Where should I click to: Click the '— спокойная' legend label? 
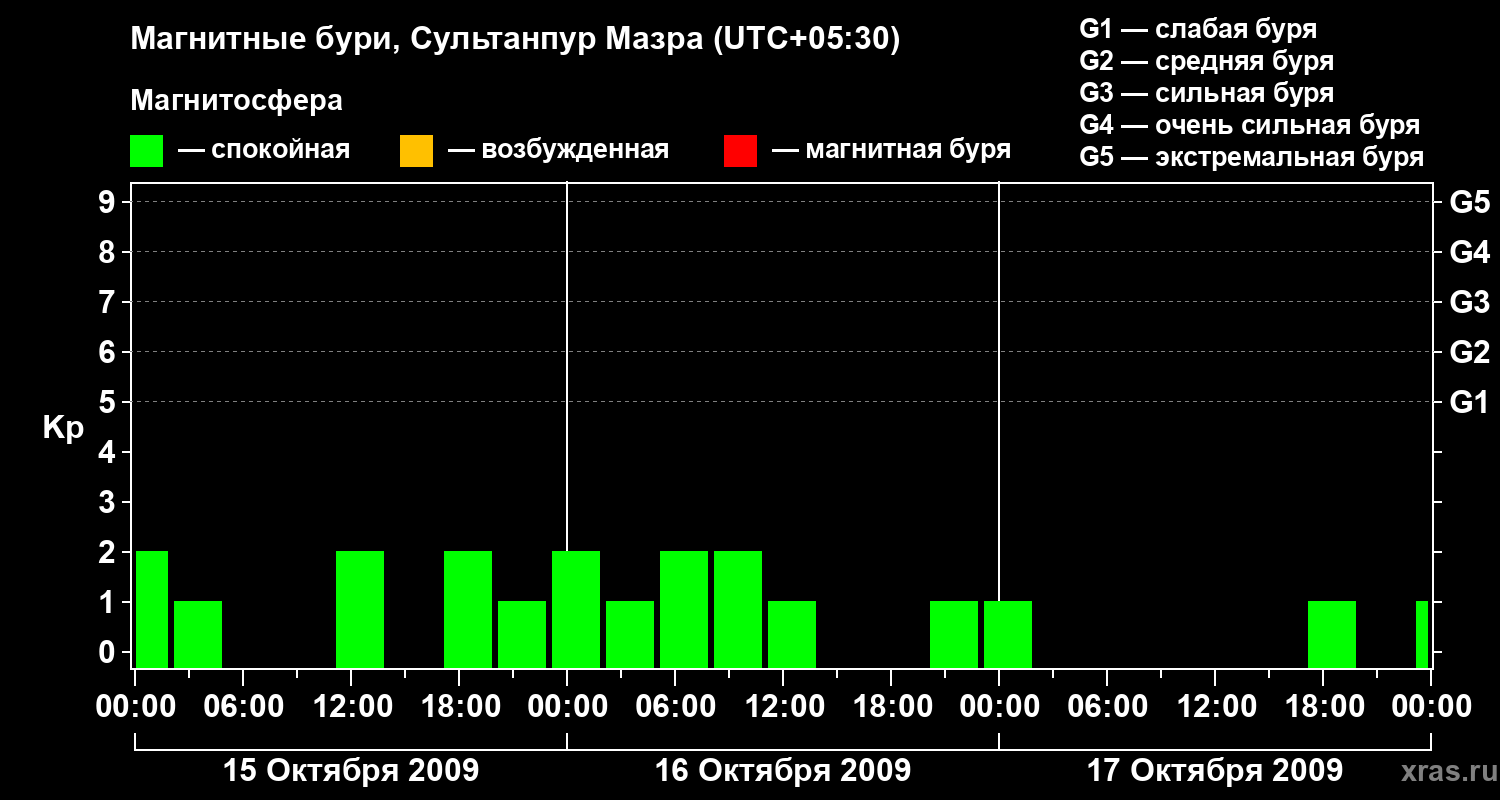click(x=264, y=151)
